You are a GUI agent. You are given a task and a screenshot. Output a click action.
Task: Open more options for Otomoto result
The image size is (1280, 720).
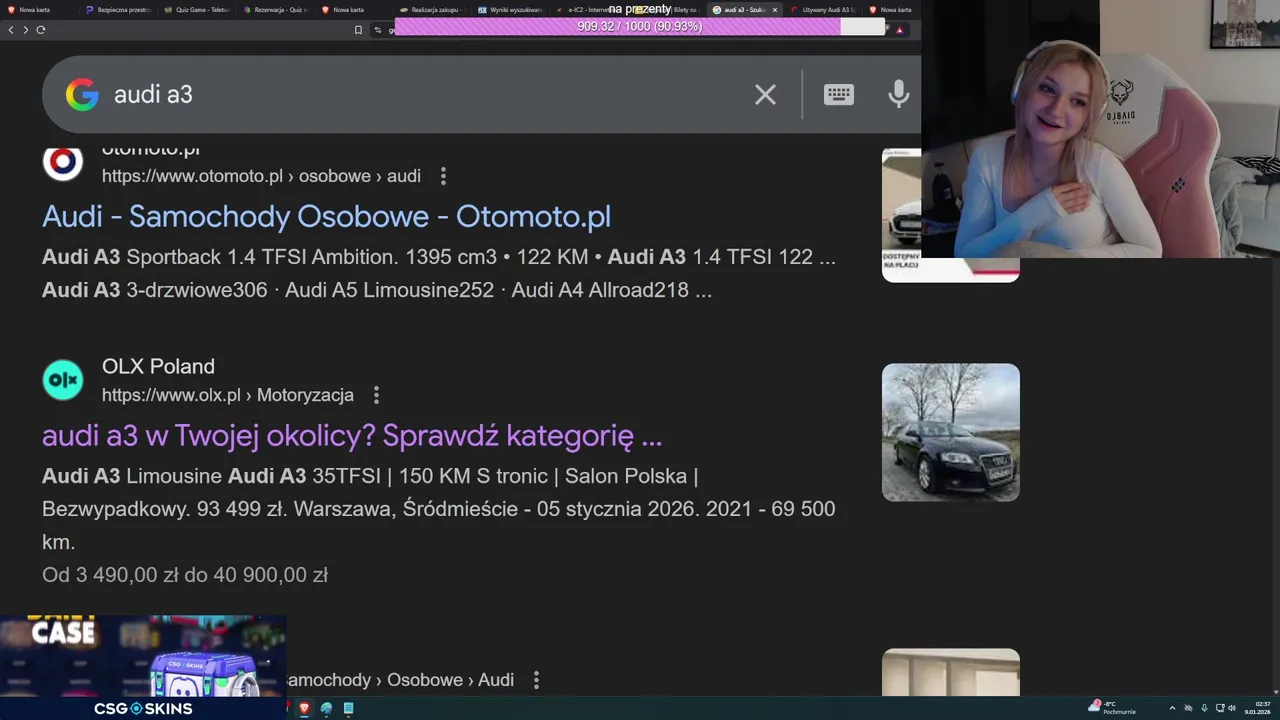tap(443, 176)
